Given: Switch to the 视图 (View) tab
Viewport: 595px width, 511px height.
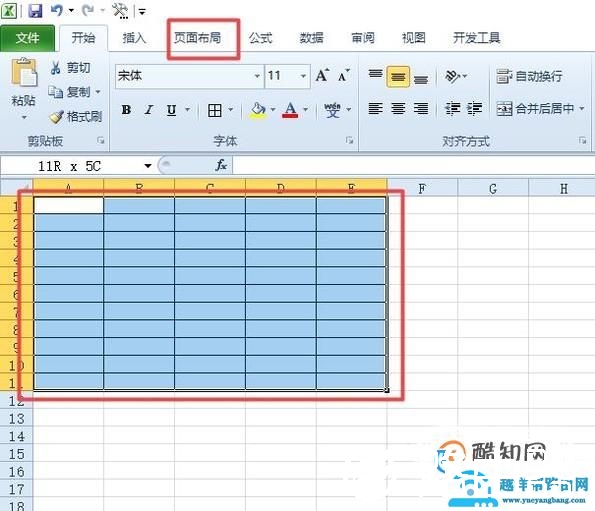Looking at the screenshot, I should (414, 38).
